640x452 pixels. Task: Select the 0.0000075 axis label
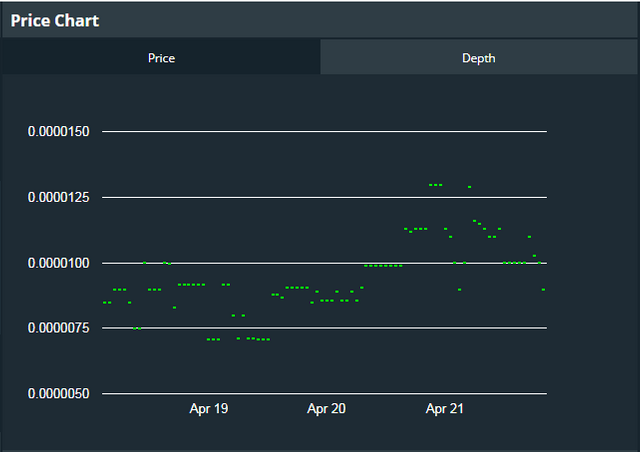[x=58, y=328]
